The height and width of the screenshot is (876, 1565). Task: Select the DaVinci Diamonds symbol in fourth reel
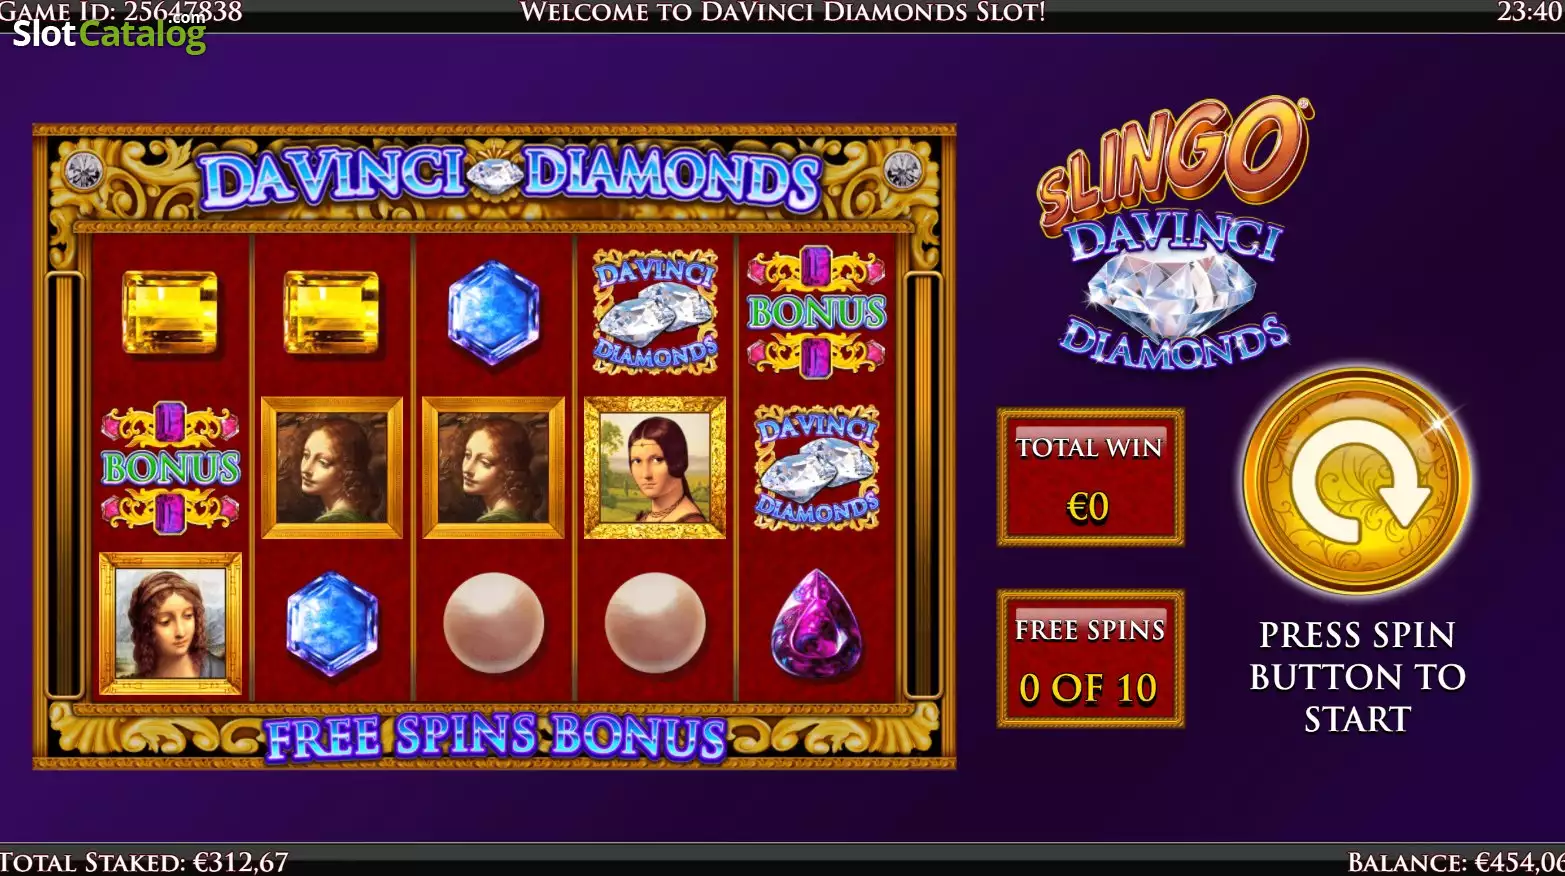655,312
